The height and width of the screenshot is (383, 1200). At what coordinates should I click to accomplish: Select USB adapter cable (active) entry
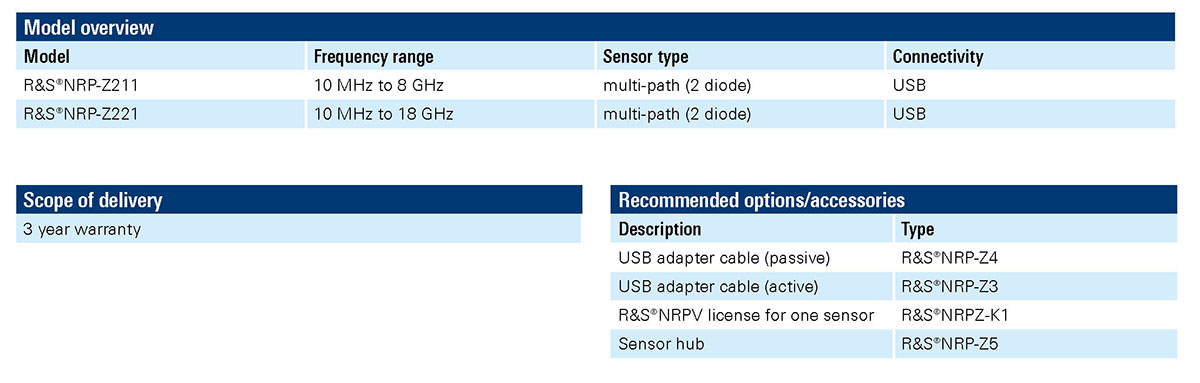[x=752, y=287]
